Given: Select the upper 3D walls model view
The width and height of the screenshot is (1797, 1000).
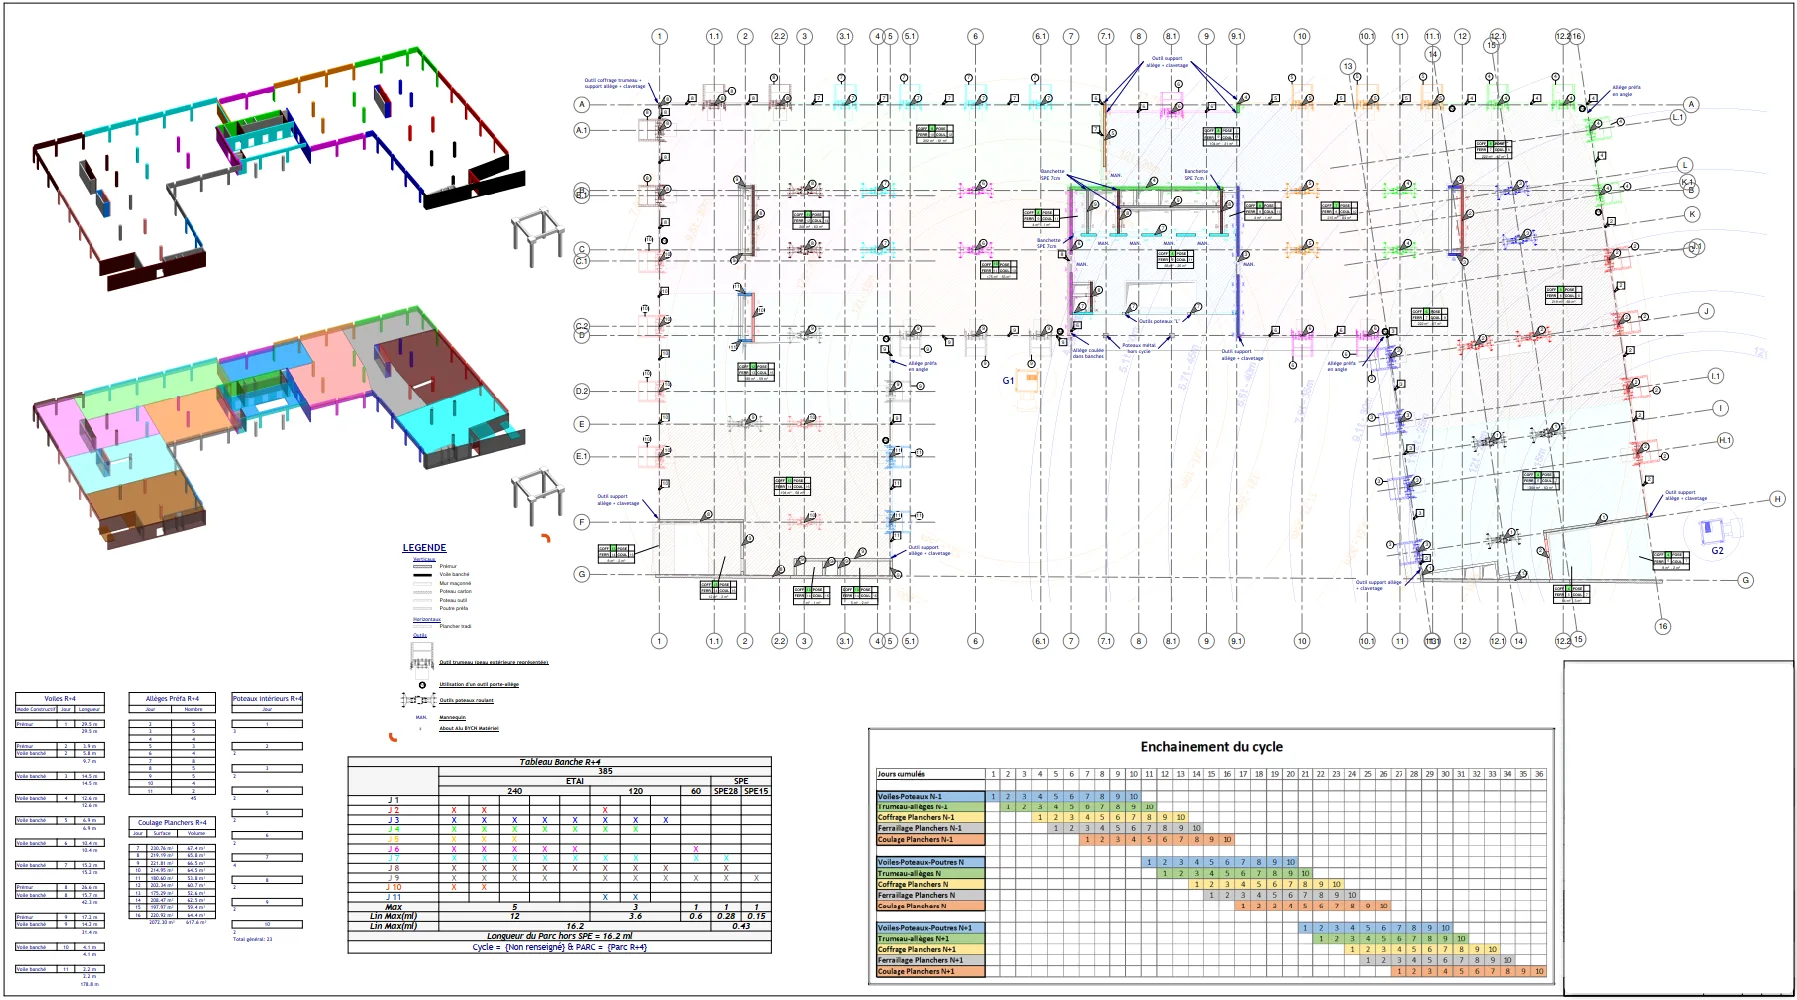Looking at the screenshot, I should pyautogui.click(x=280, y=168).
